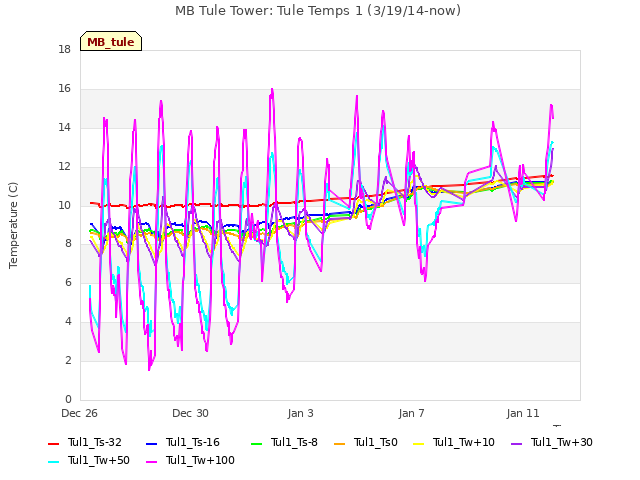The height and width of the screenshot is (480, 640).
Task: Click the 4 y-axis tick label
Action: 68,322
